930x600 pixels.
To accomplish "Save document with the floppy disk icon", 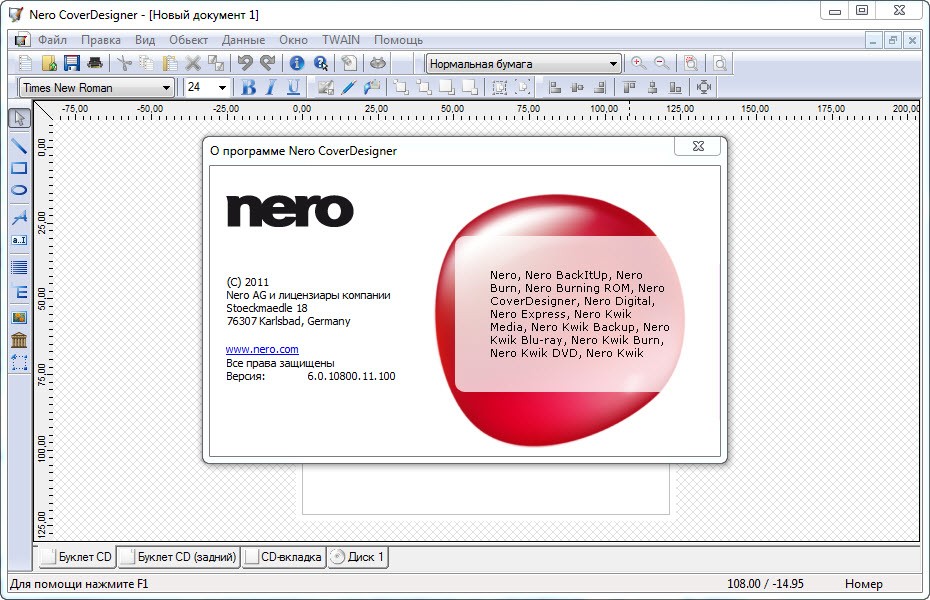I will (x=72, y=63).
